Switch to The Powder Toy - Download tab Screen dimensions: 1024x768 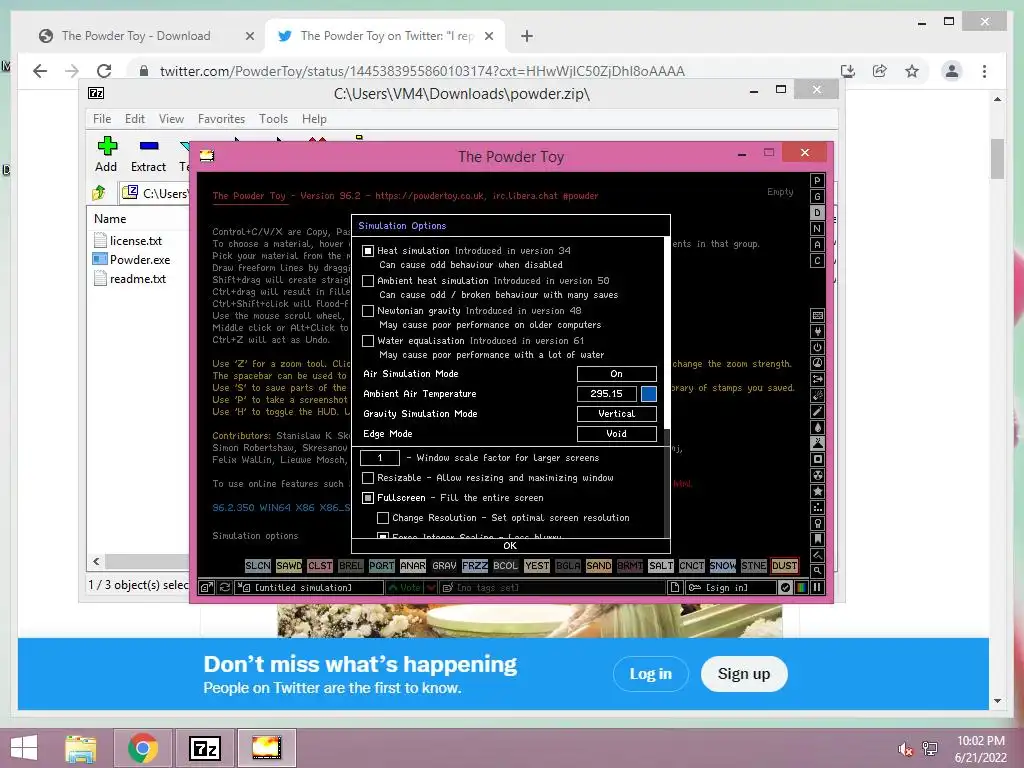146,36
